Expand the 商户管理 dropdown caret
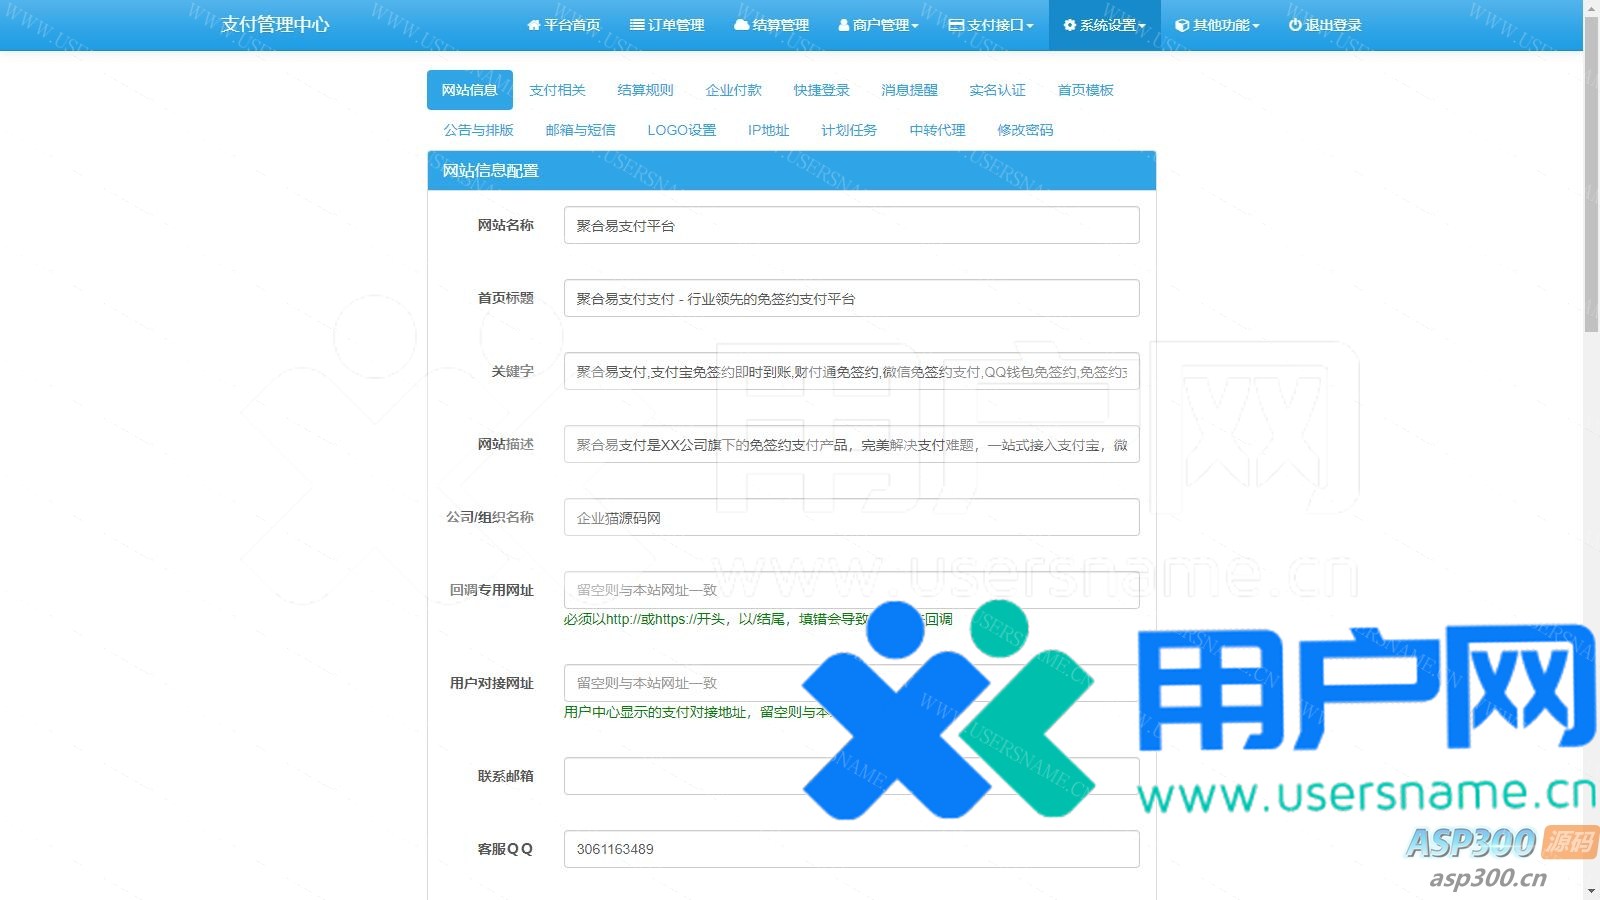 pyautogui.click(x=915, y=26)
